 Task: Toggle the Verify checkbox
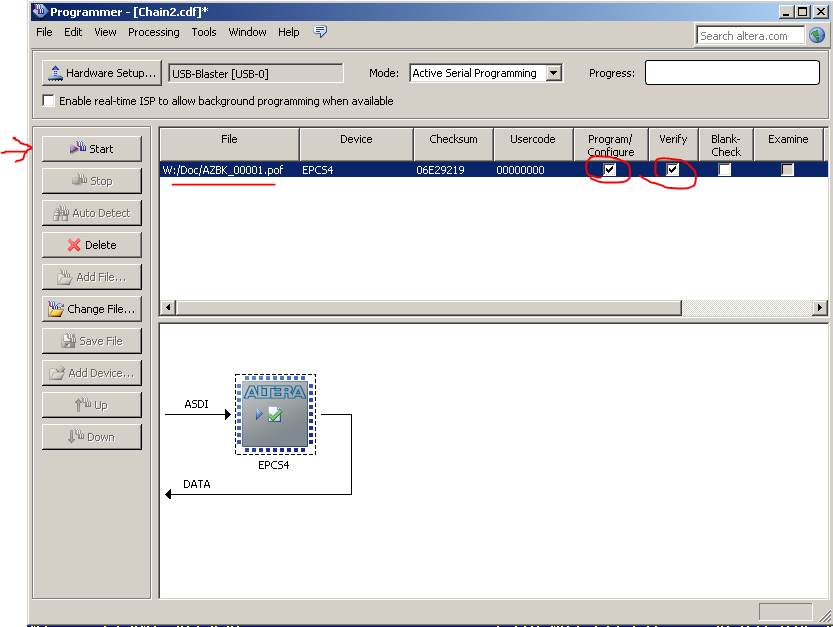(673, 170)
